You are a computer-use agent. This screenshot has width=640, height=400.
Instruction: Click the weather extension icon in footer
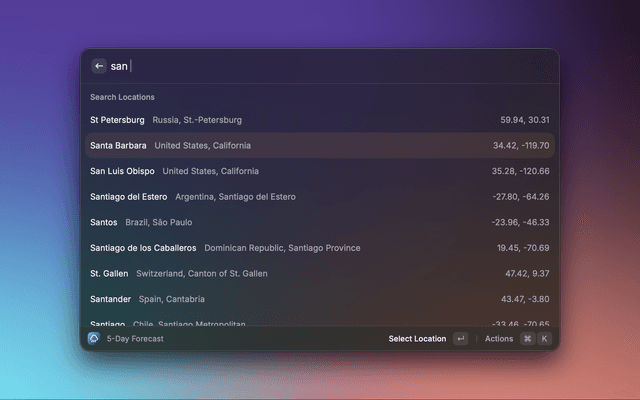[93, 339]
